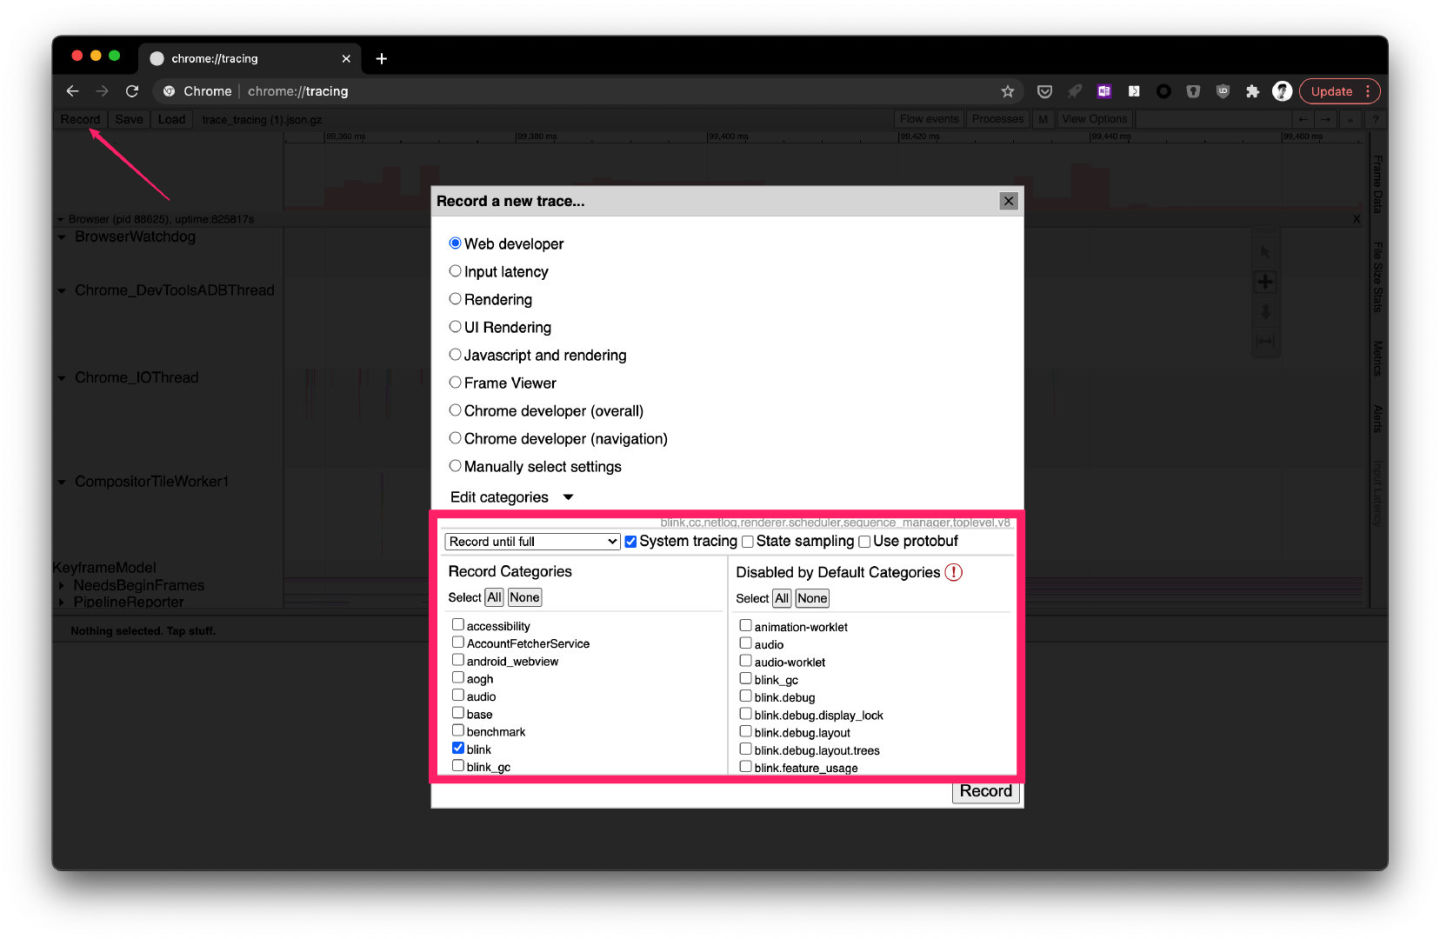The image size is (1440, 939).
Task: Open the Record until full dropdown
Action: [532, 542]
